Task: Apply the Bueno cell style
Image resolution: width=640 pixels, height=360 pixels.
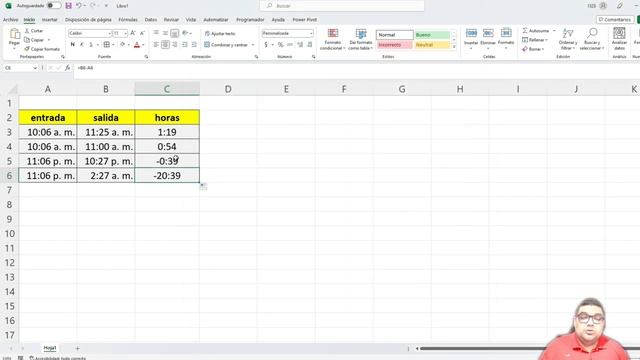Action: [432, 35]
